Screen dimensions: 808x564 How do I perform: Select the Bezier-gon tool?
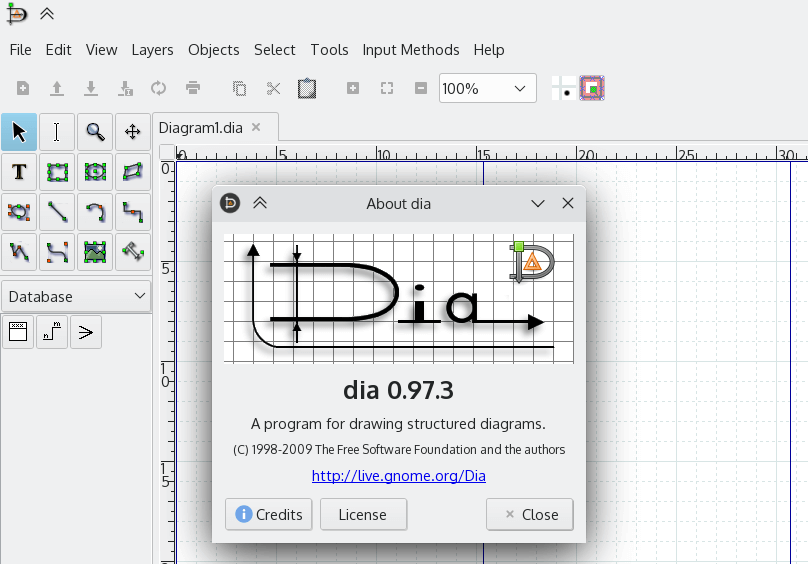[19, 212]
